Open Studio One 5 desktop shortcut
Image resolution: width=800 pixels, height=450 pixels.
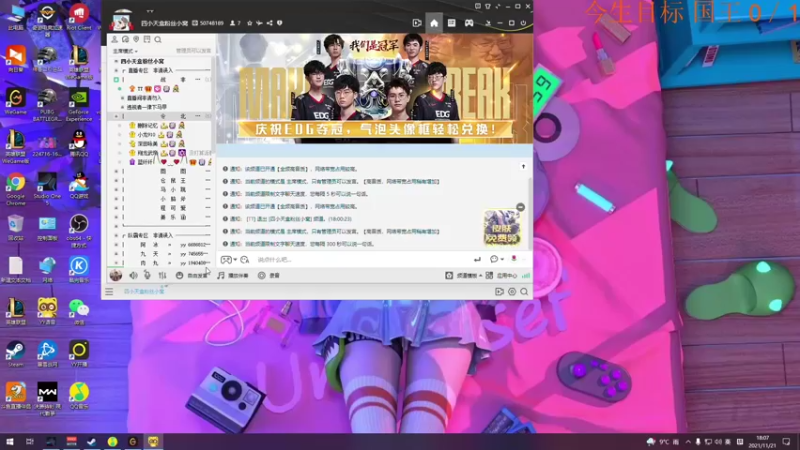47,189
